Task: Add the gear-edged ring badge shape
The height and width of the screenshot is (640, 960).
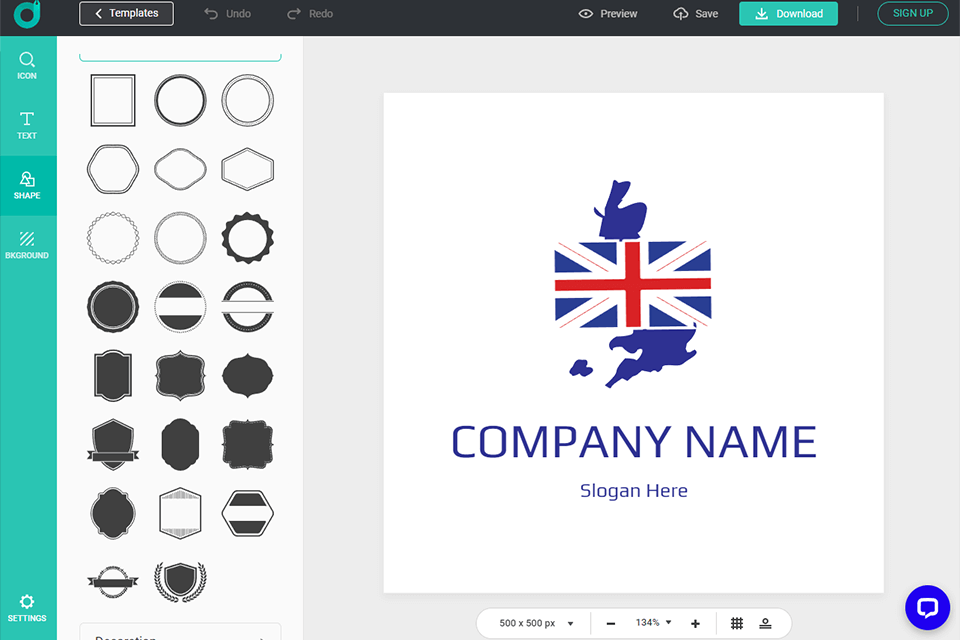Action: [247, 238]
